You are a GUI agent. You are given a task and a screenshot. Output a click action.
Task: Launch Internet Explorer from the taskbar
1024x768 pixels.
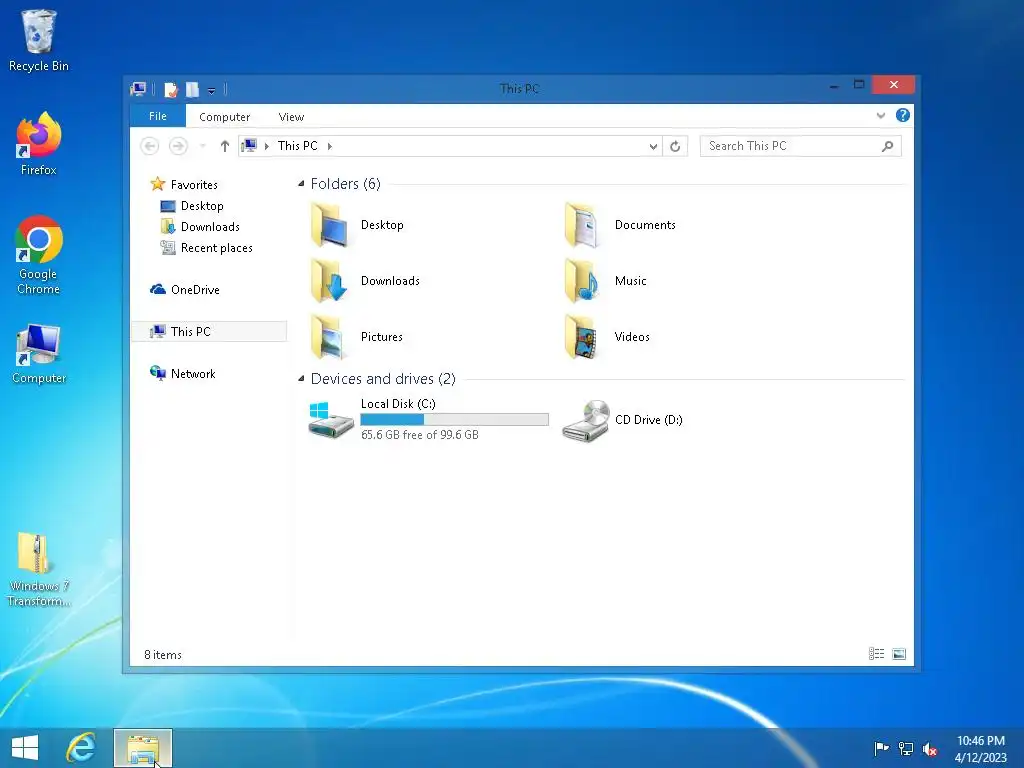tap(81, 748)
